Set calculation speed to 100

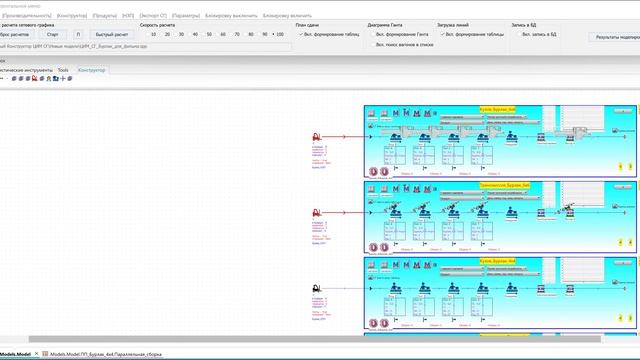278,35
